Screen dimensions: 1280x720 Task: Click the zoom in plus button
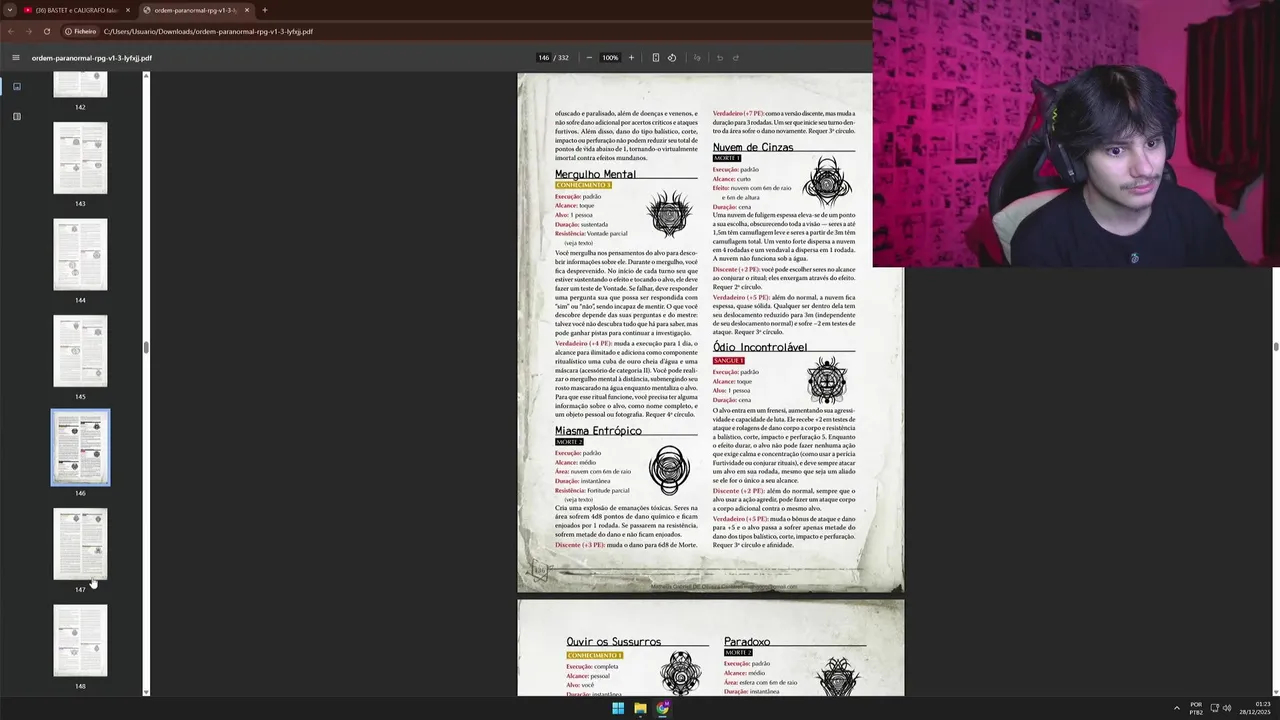[x=631, y=58]
